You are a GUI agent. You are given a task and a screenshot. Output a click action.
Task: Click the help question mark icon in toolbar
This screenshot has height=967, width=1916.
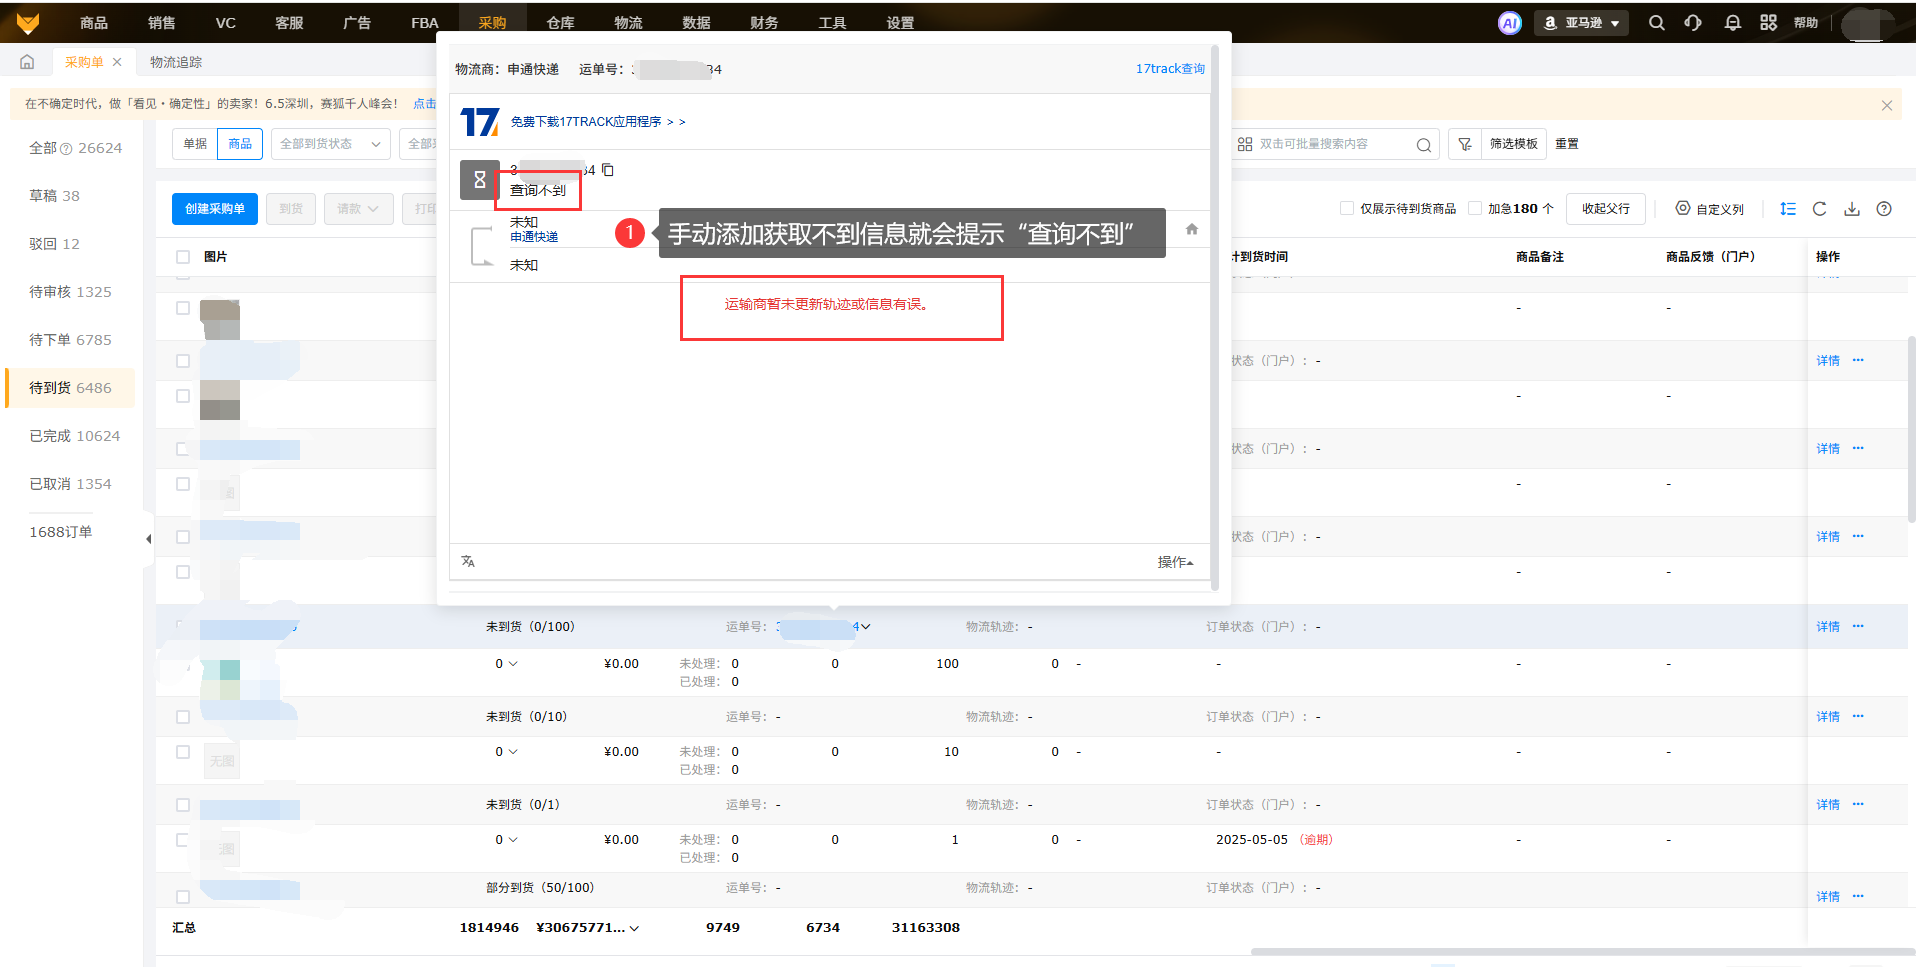coord(1884,209)
